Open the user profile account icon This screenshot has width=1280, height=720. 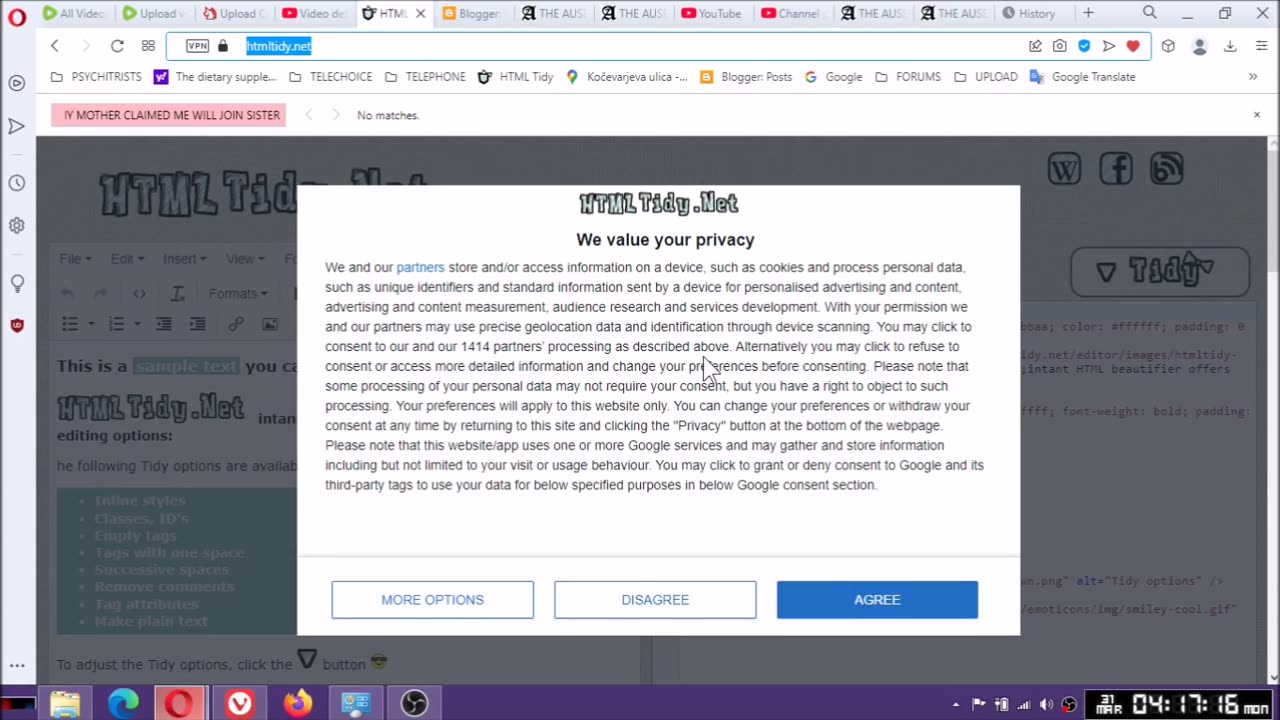pyautogui.click(x=1200, y=46)
